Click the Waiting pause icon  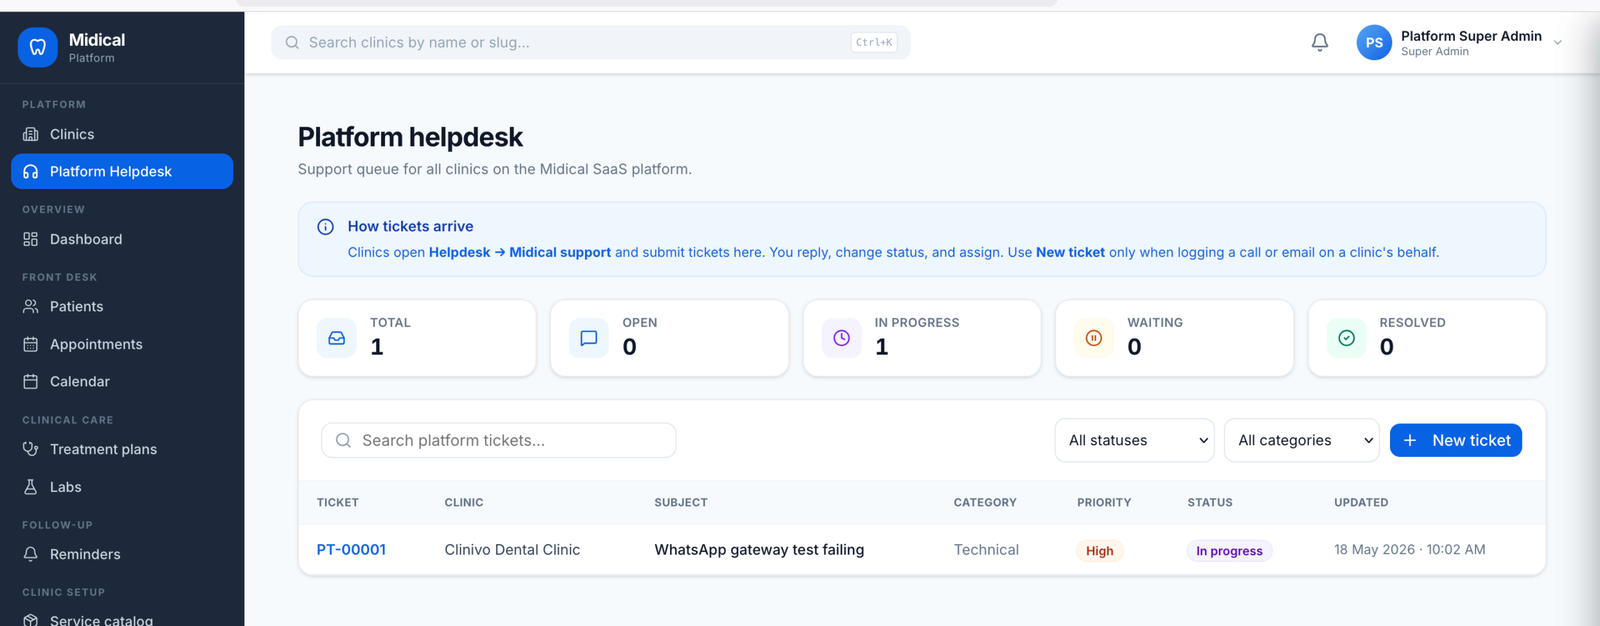point(1094,338)
